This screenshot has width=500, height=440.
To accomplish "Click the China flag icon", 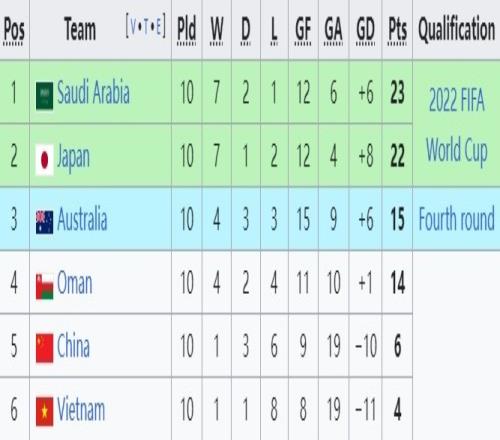I will (x=45, y=348).
